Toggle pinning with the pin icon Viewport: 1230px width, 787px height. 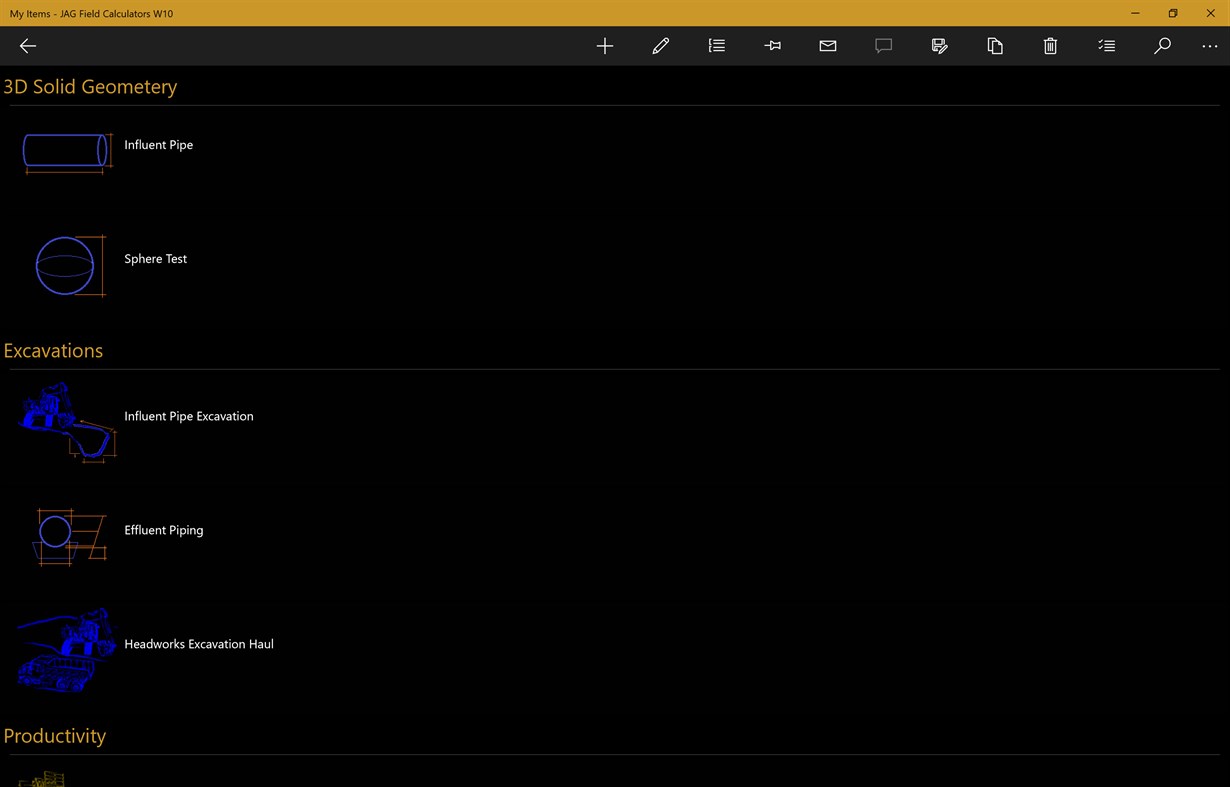coord(772,45)
